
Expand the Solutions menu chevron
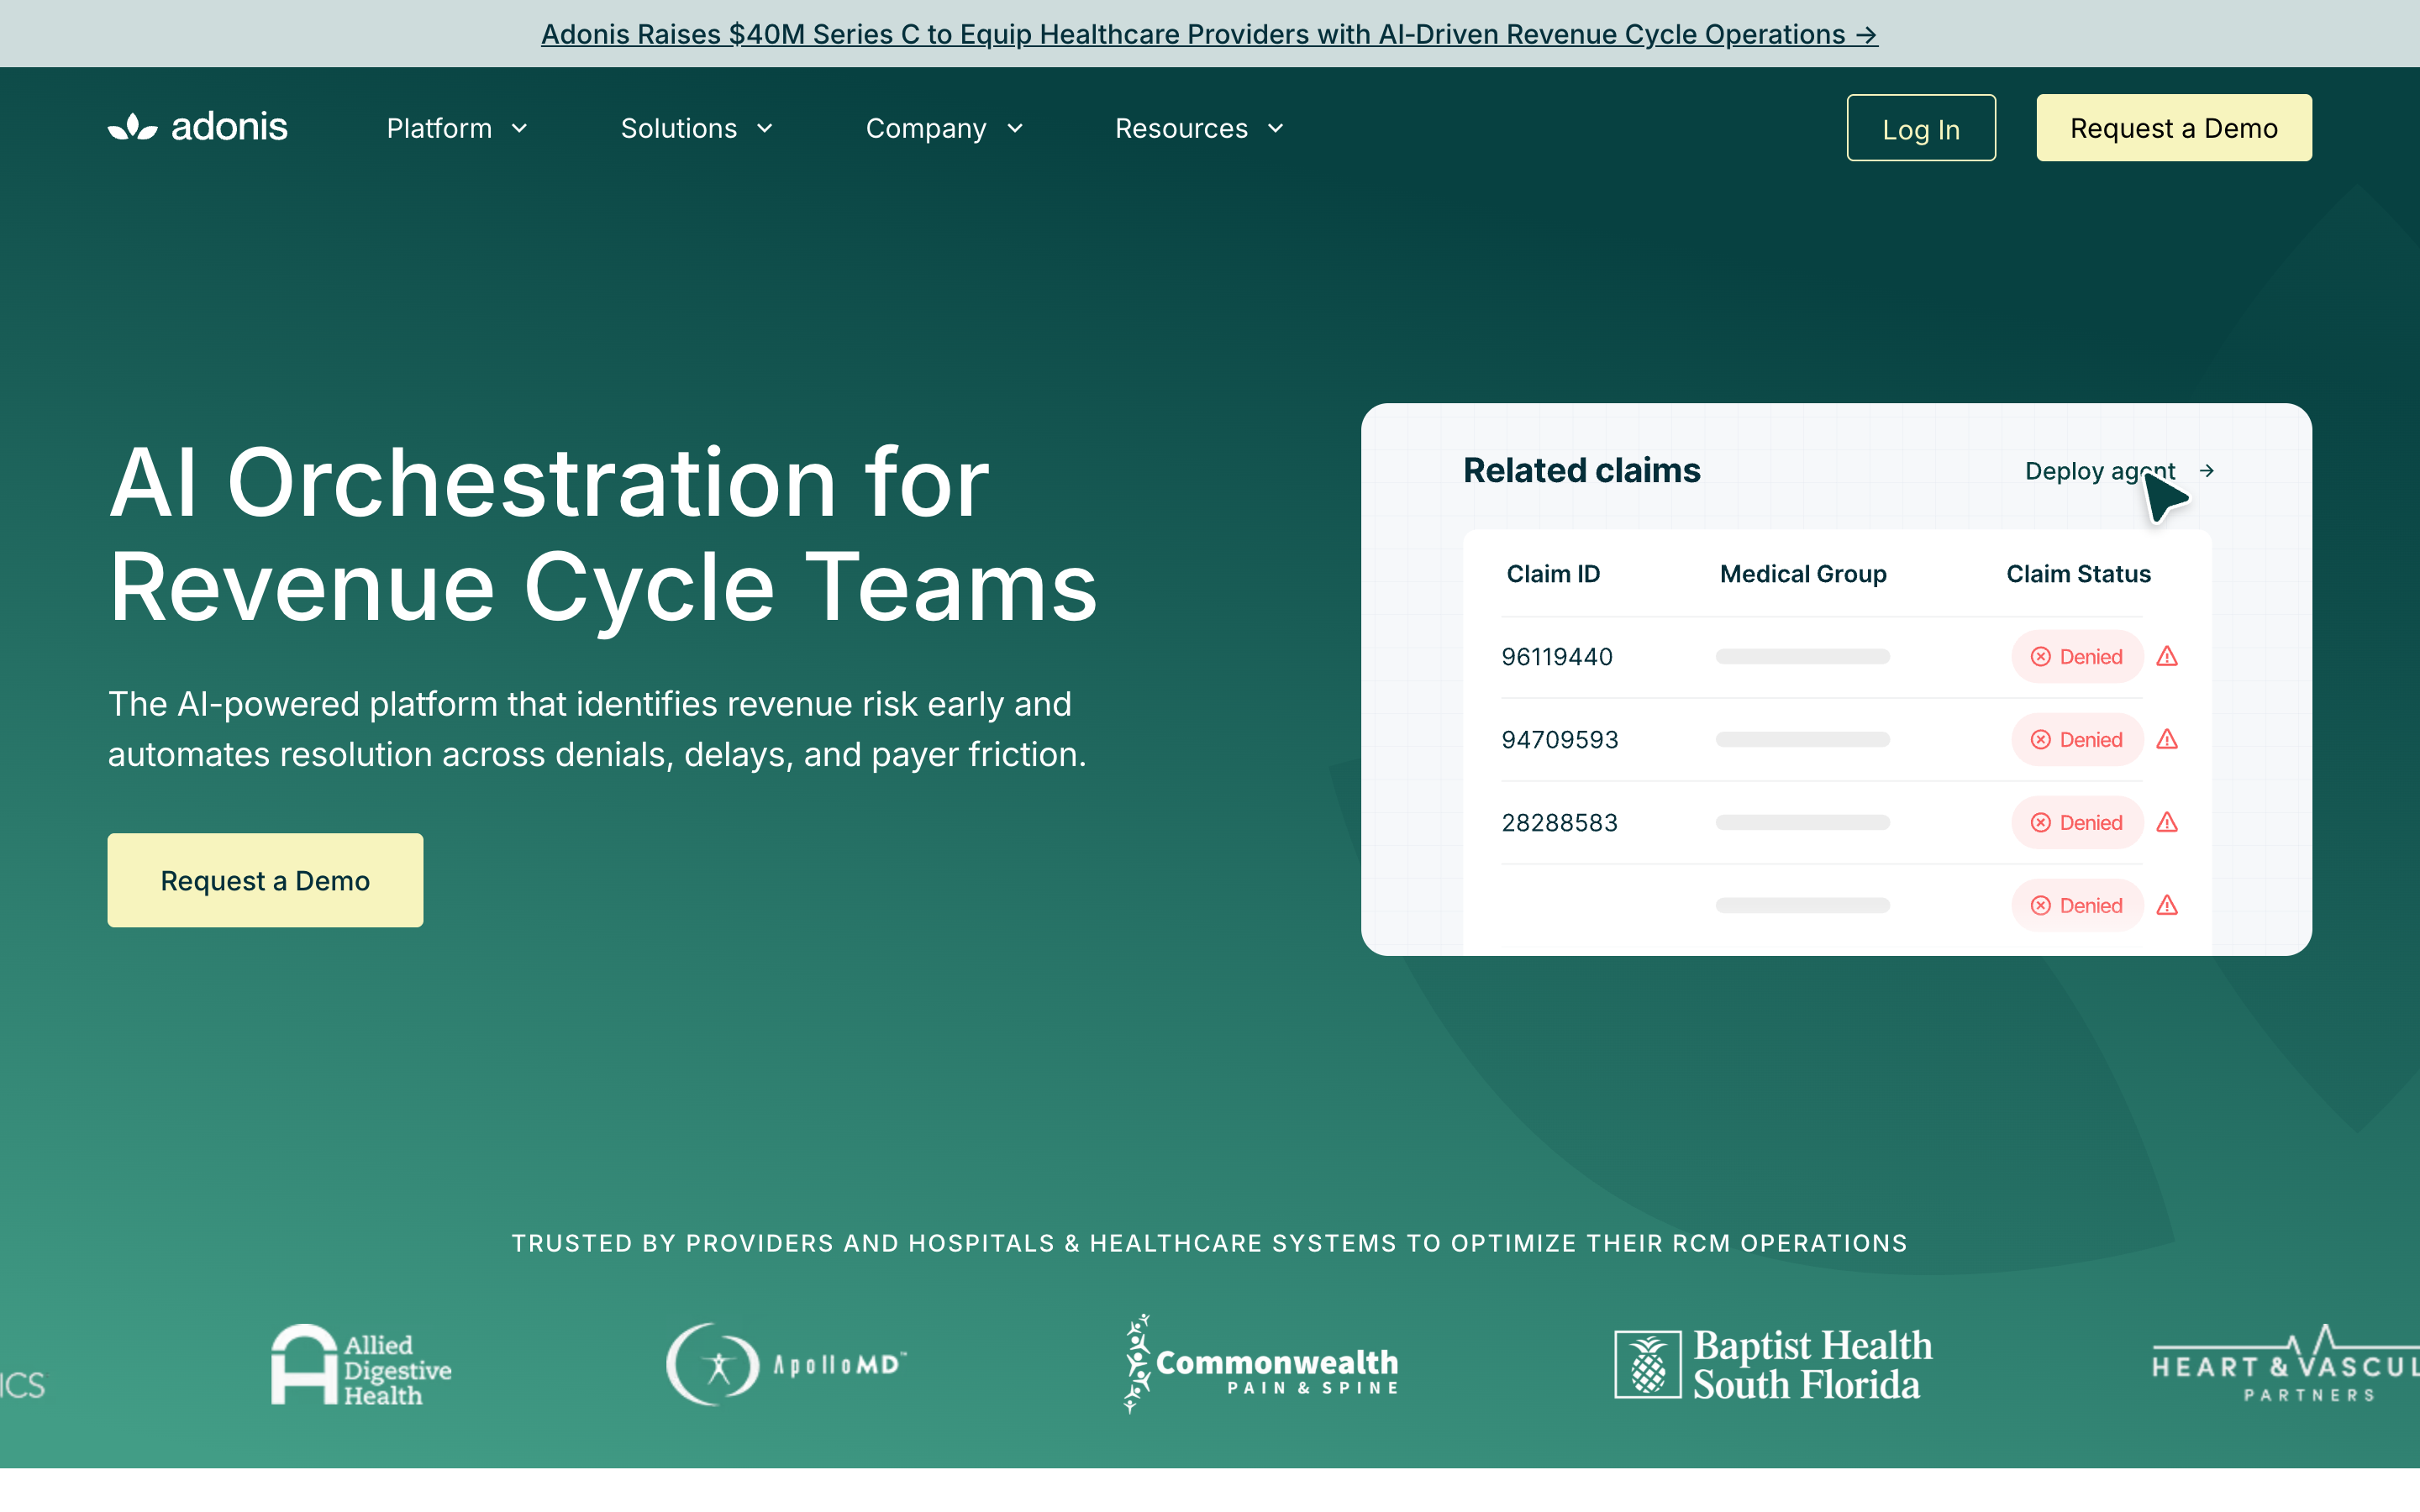[765, 128]
